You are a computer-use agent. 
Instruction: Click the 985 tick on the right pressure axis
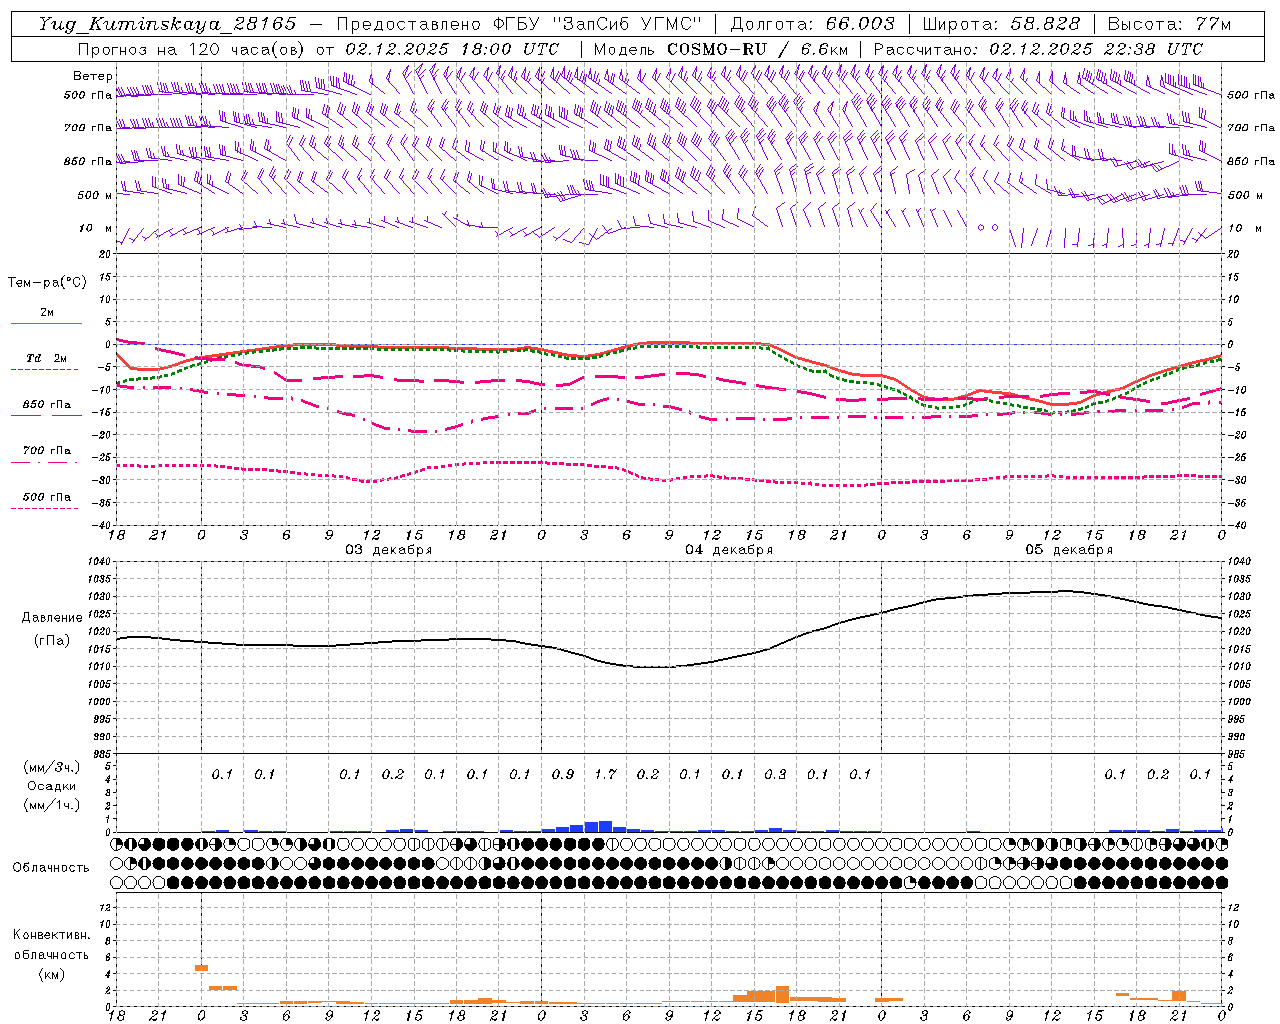pos(1238,754)
